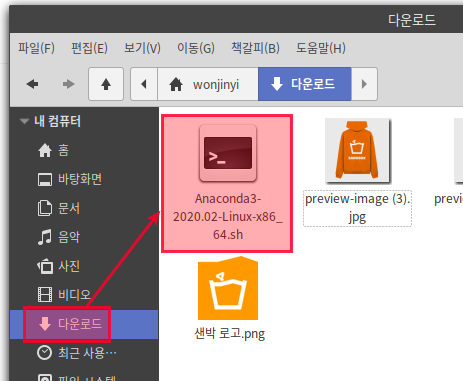Screen dimensions: 463x381
Task: Go to parent folder using up arrow
Action: tap(106, 84)
